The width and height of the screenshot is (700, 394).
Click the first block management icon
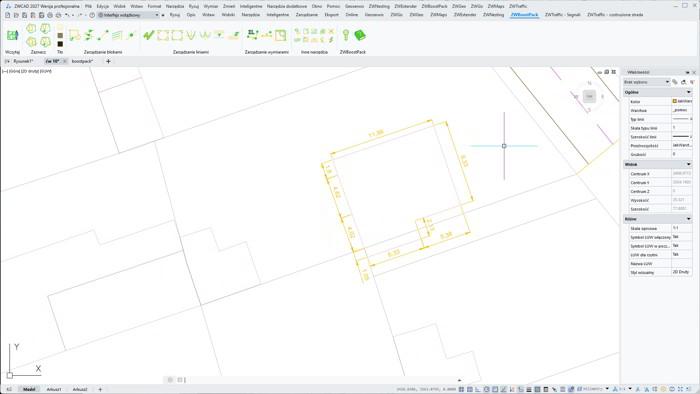tap(75, 35)
